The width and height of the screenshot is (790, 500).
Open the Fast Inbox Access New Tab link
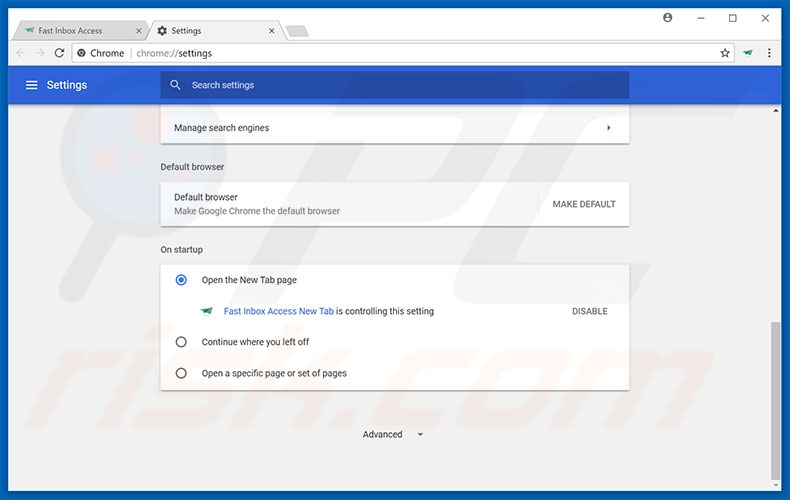tap(279, 311)
